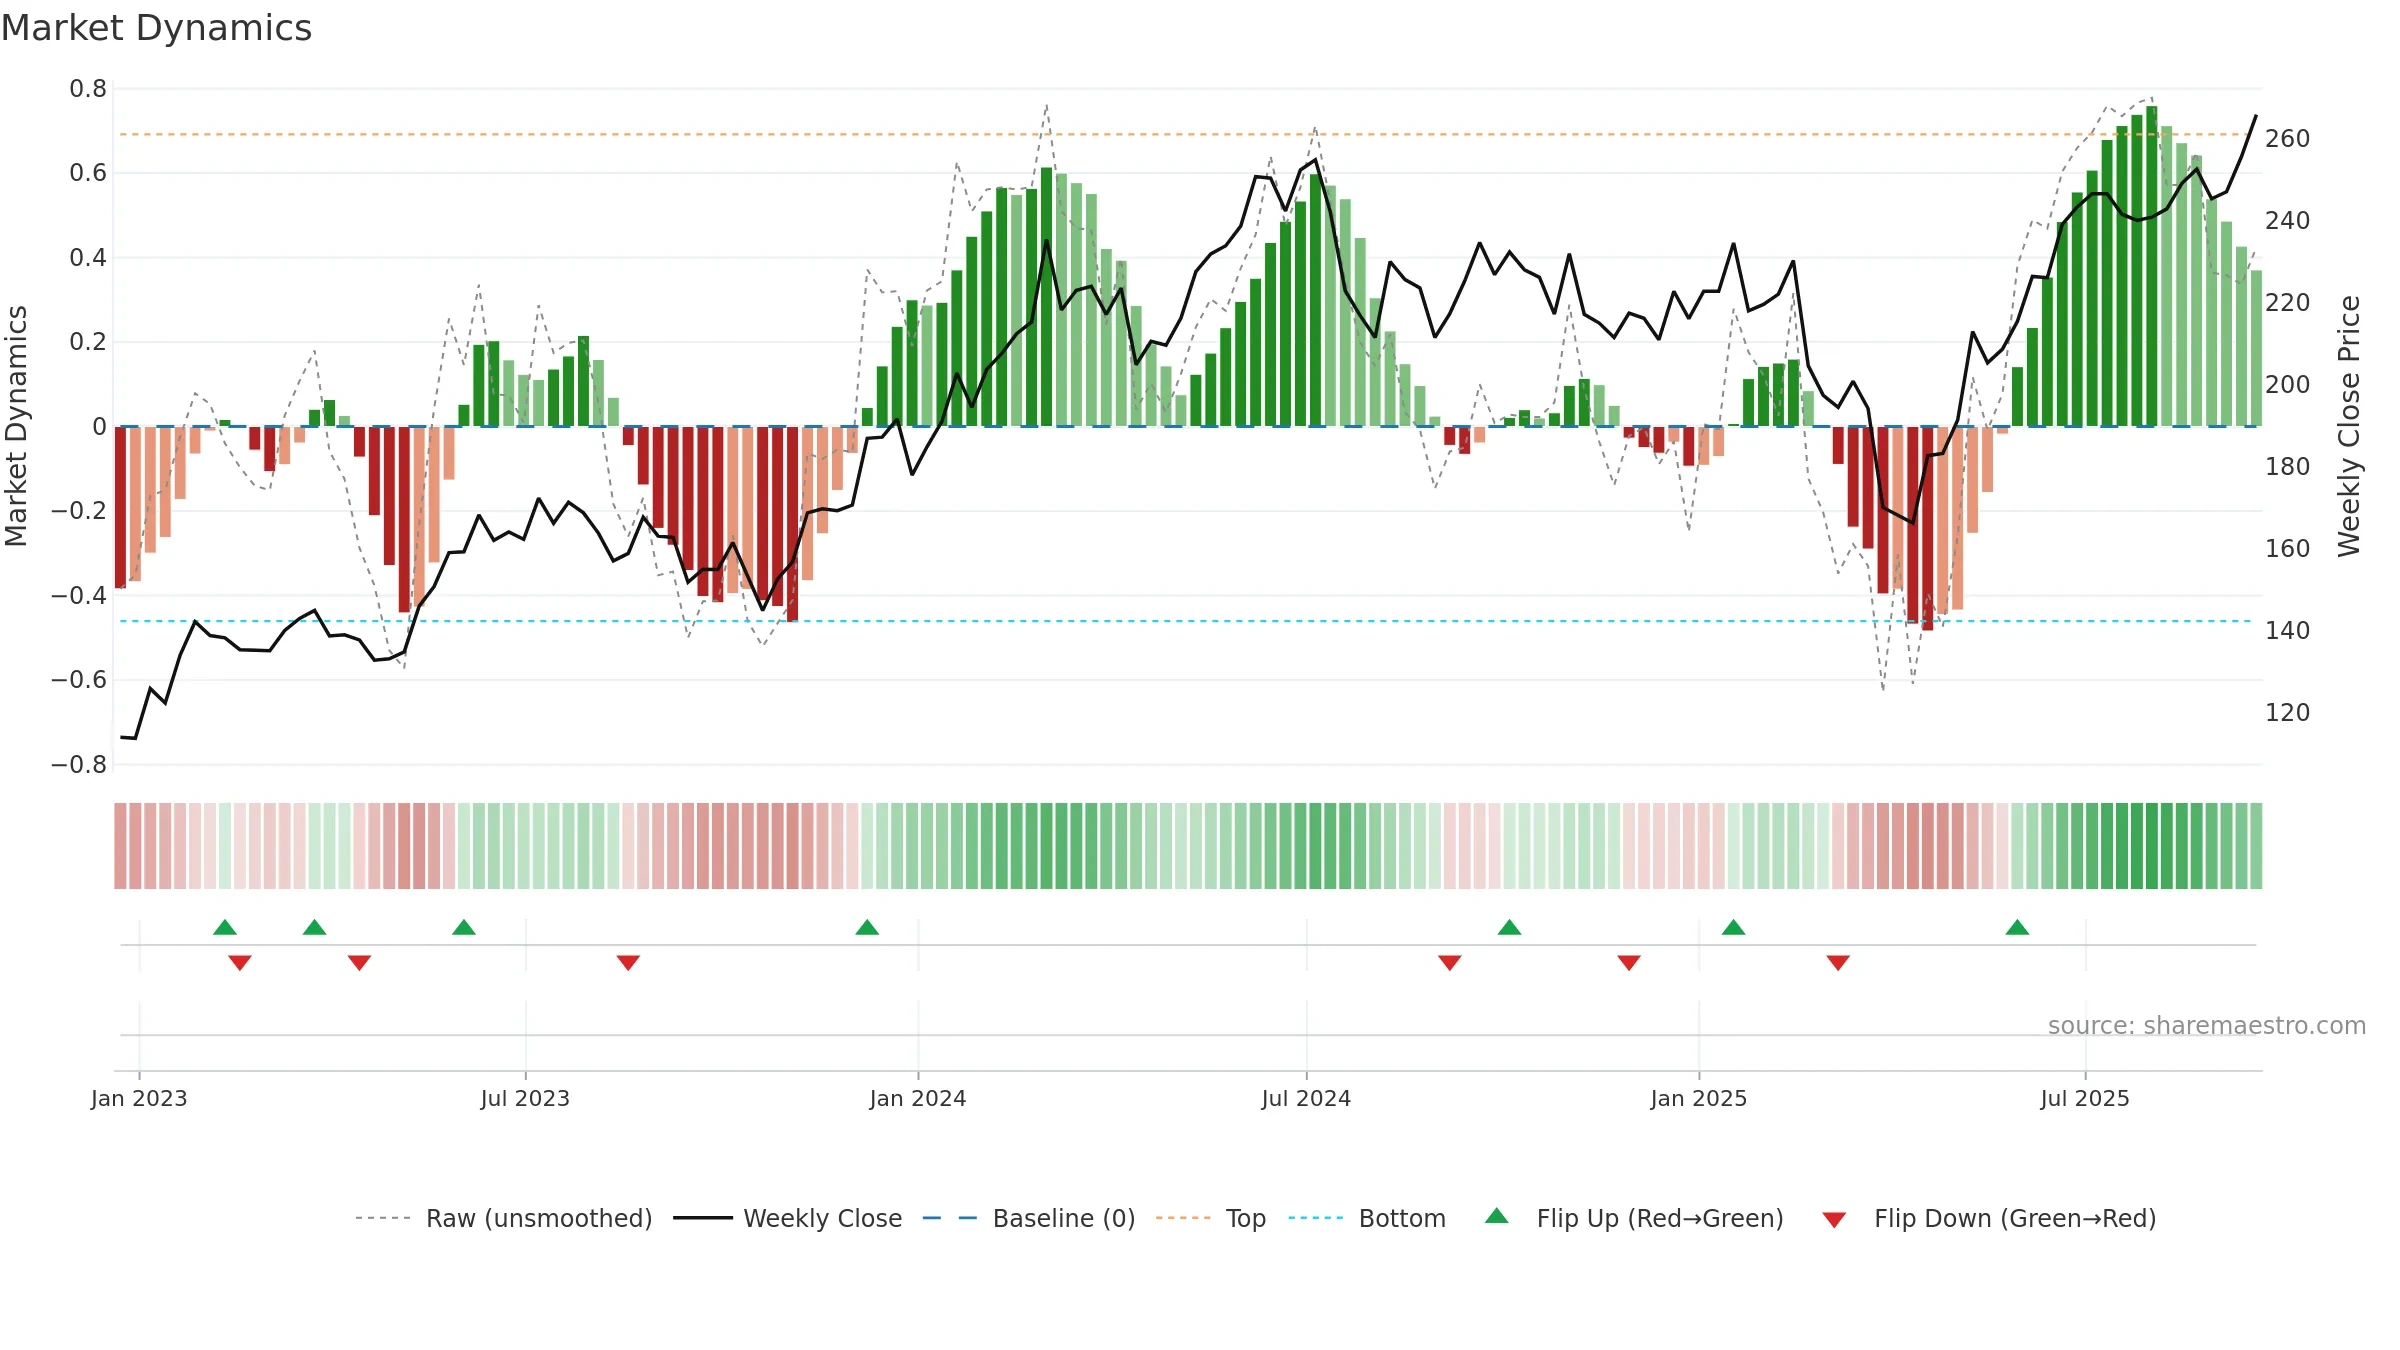
Task: Click the cyan dashed Bottom threshold line
Action: (x=1187, y=621)
